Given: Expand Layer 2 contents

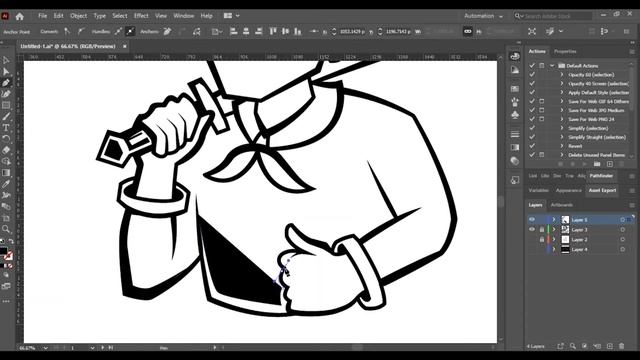Looking at the screenshot, I should click(x=554, y=239).
